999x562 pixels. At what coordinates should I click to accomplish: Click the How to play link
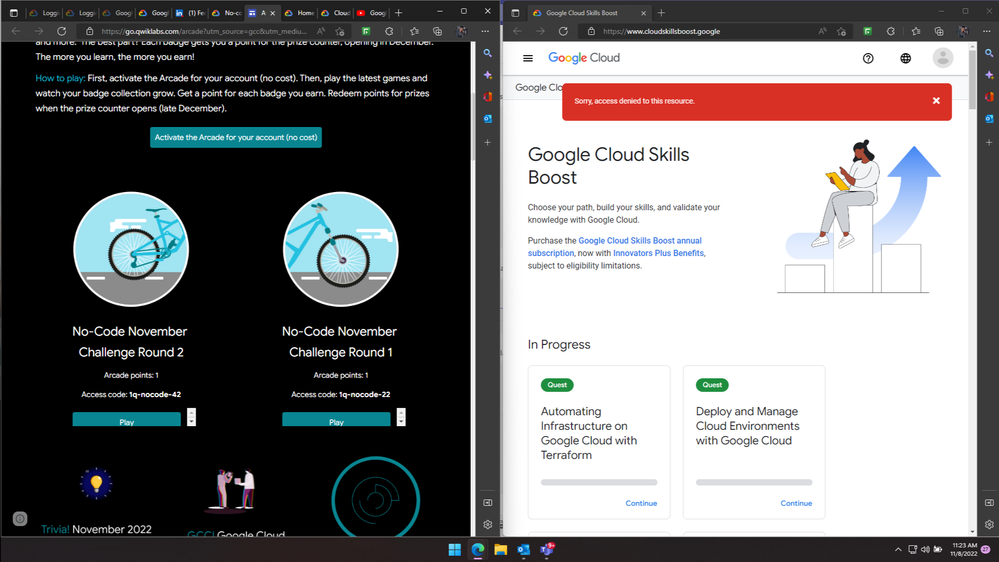pos(60,78)
